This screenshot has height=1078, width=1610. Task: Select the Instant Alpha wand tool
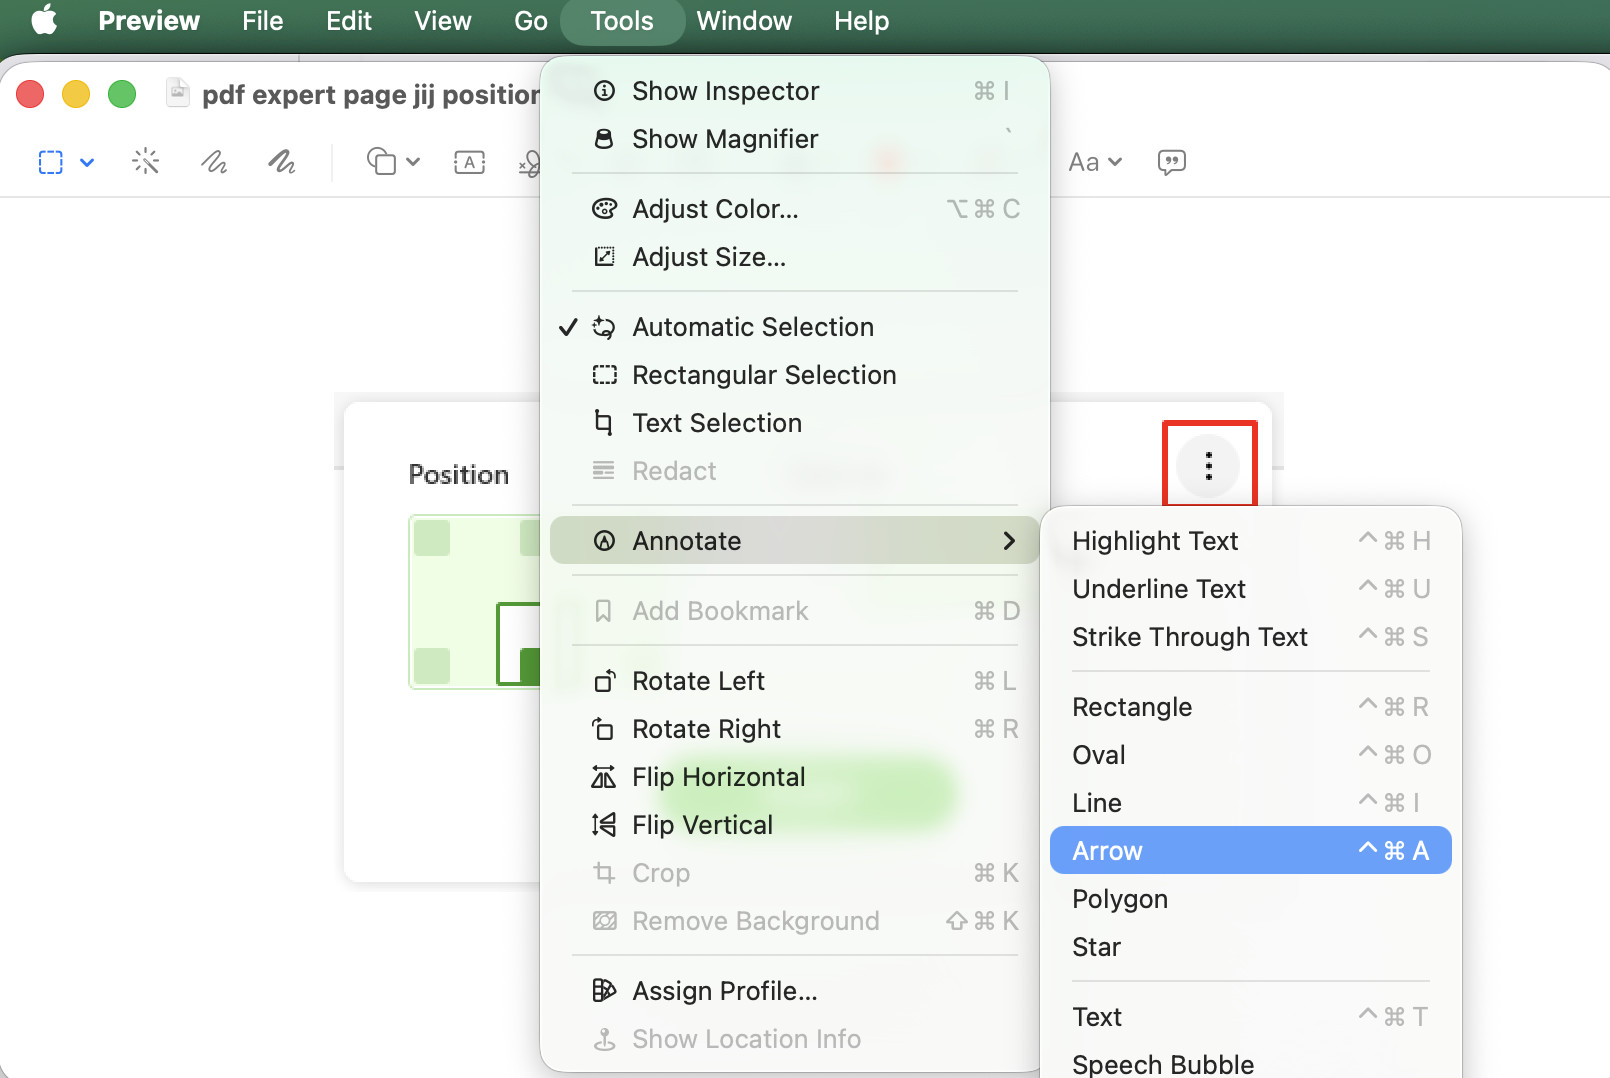[x=146, y=161]
